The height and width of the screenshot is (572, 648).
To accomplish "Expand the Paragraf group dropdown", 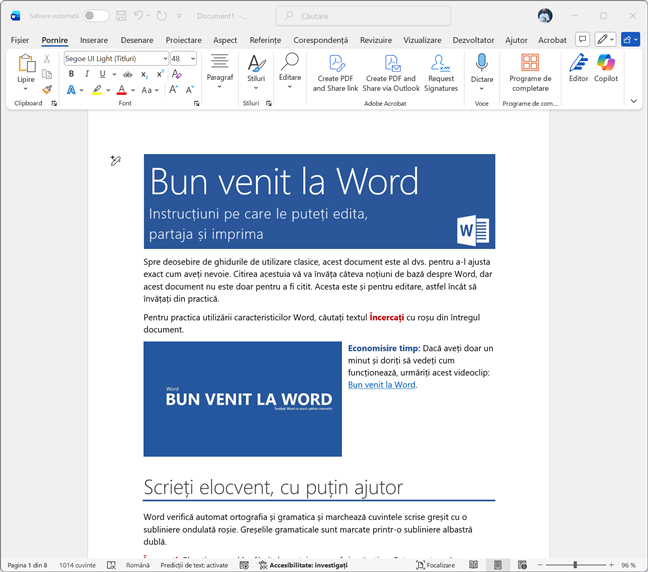I will (x=219, y=87).
